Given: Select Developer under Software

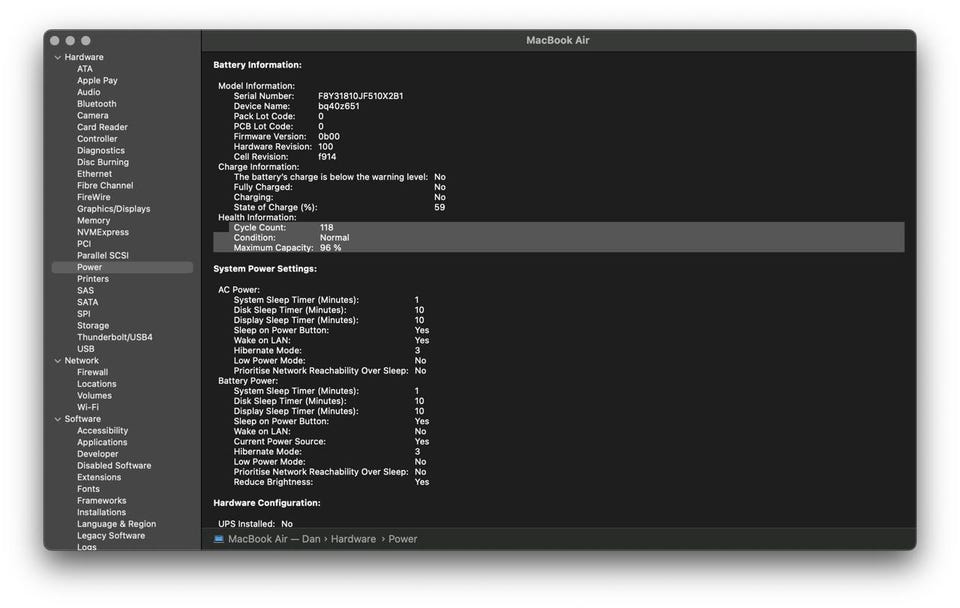Looking at the screenshot, I should (x=98, y=454).
